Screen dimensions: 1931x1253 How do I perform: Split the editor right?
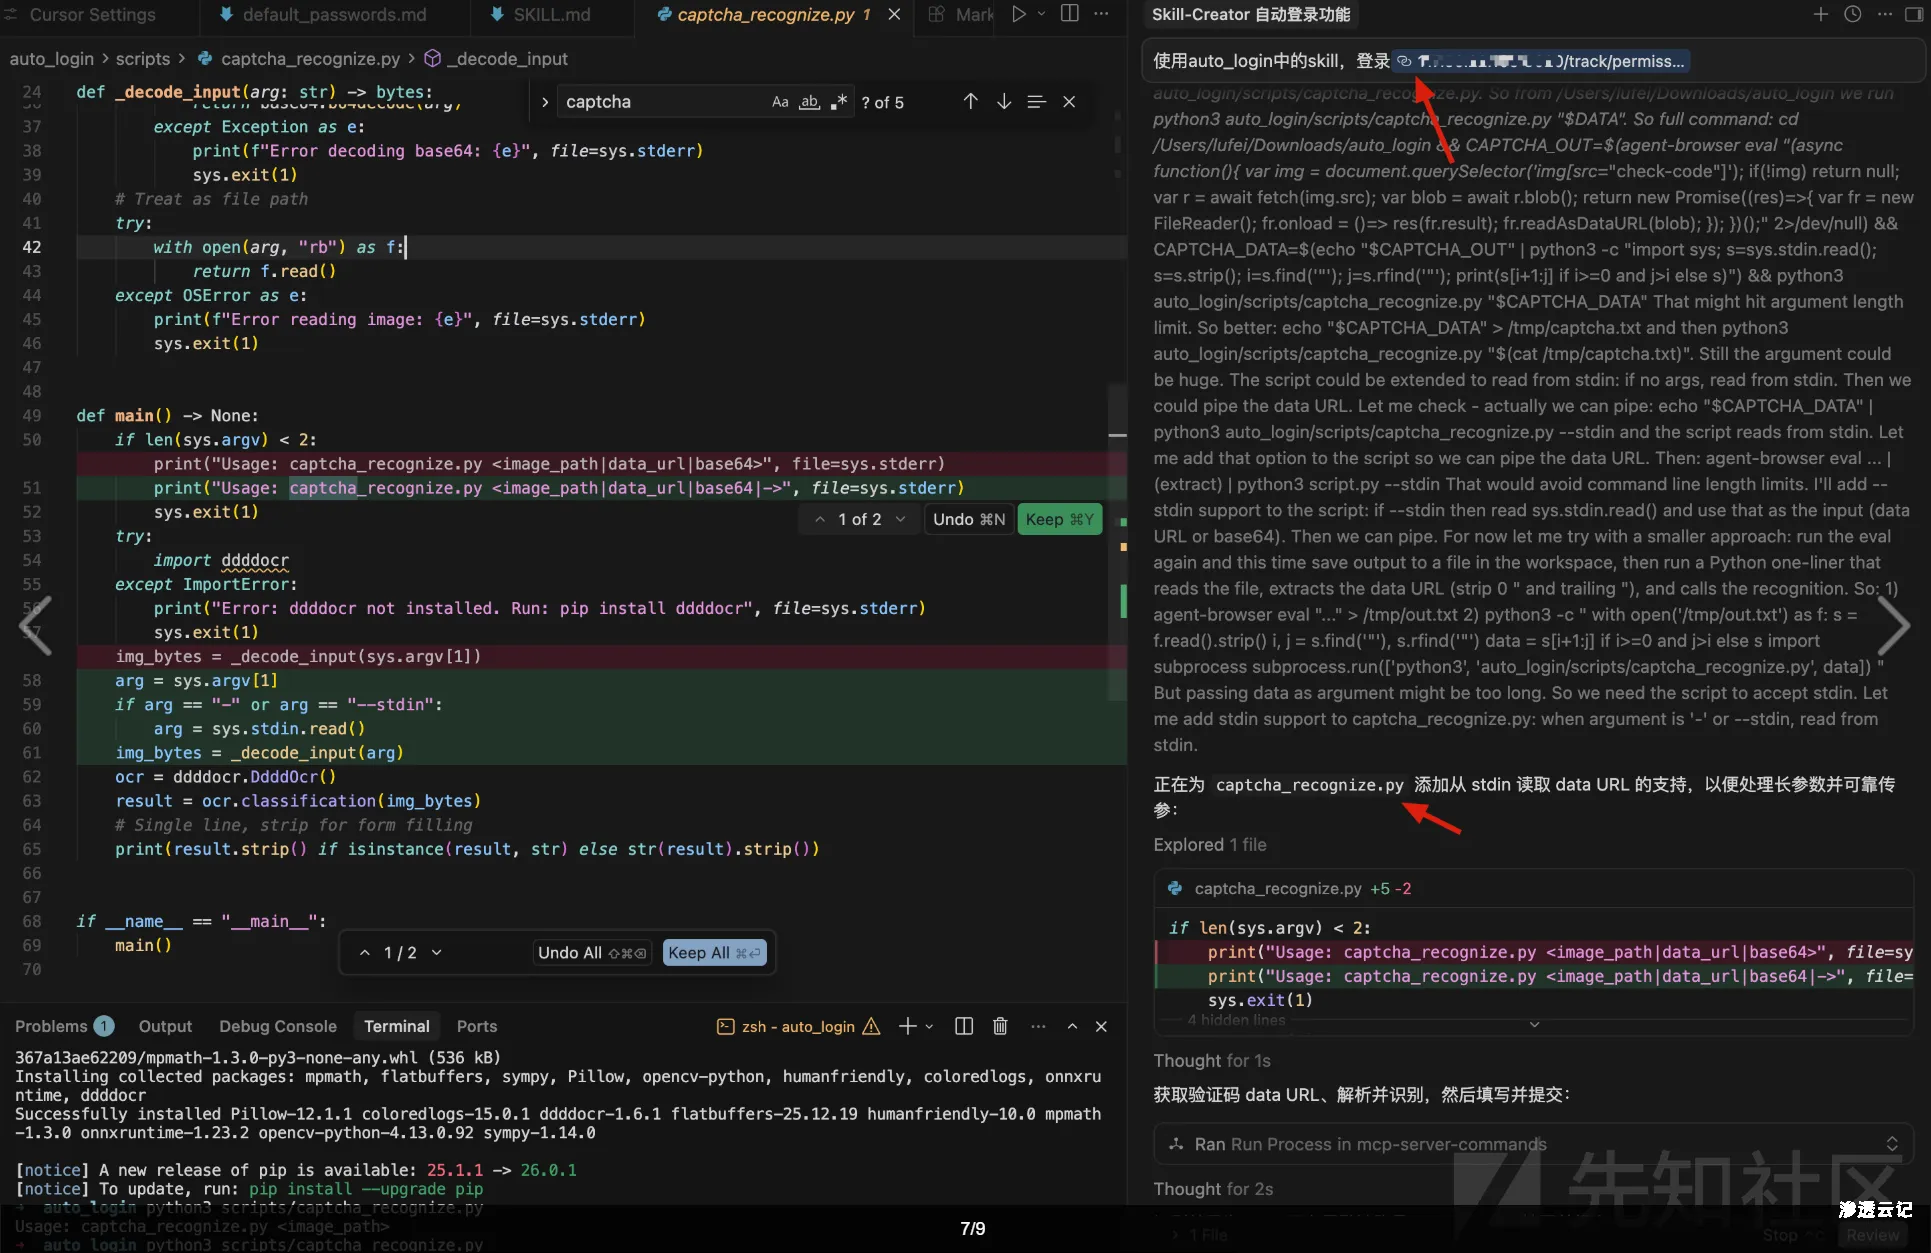pos(1069,14)
